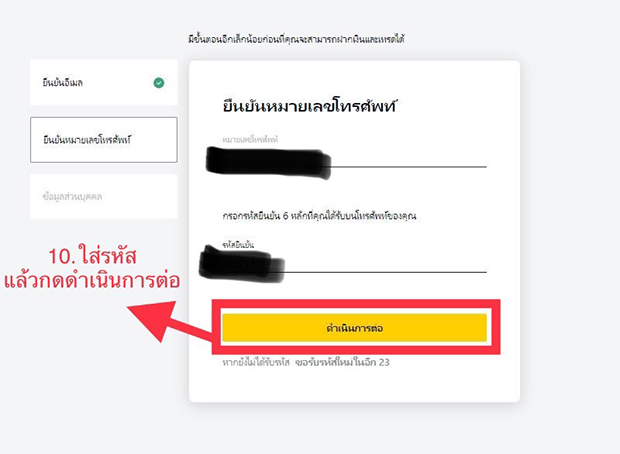Click the หากยังไม่ได้รับรหัส text

pos(256,362)
